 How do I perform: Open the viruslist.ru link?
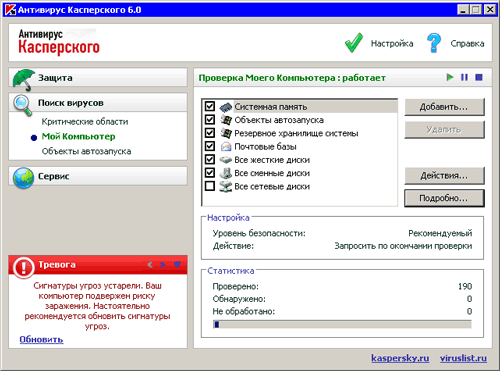coord(463,358)
